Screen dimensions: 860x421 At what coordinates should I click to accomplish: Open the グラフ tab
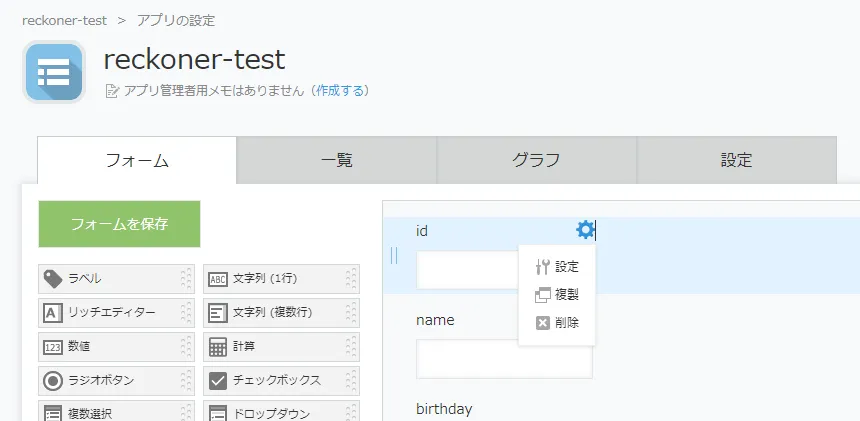(536, 160)
